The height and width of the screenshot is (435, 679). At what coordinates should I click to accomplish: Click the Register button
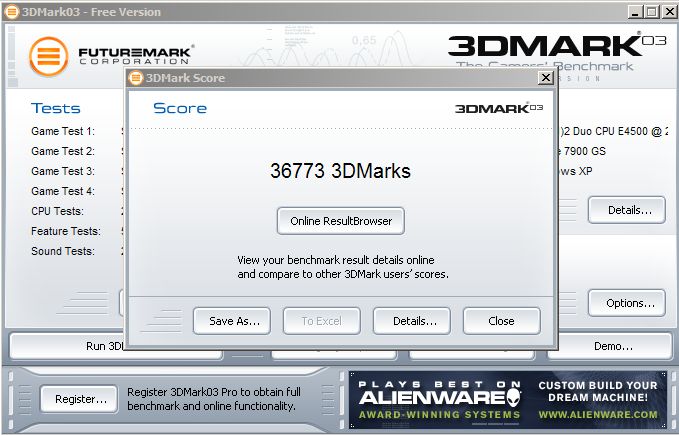[79, 399]
